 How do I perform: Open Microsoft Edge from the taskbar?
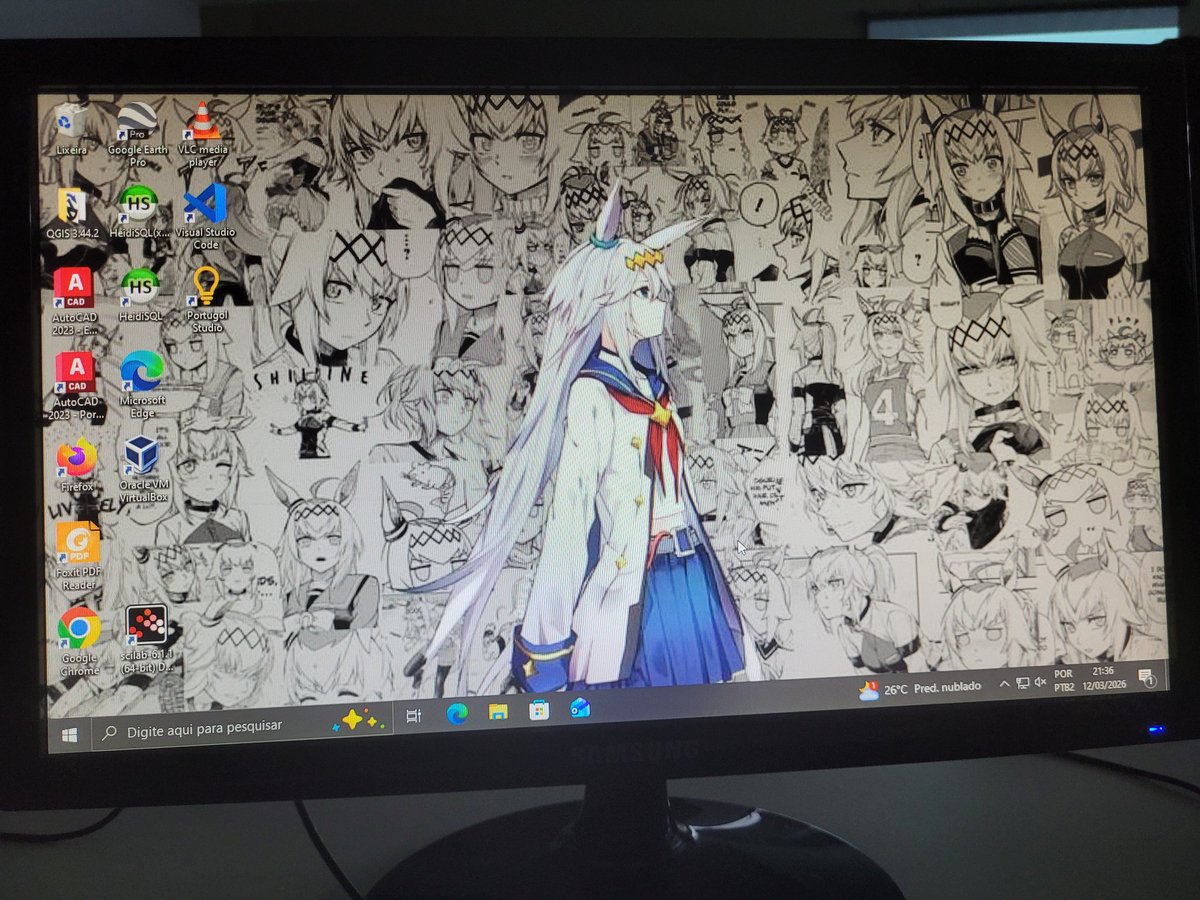[x=456, y=713]
